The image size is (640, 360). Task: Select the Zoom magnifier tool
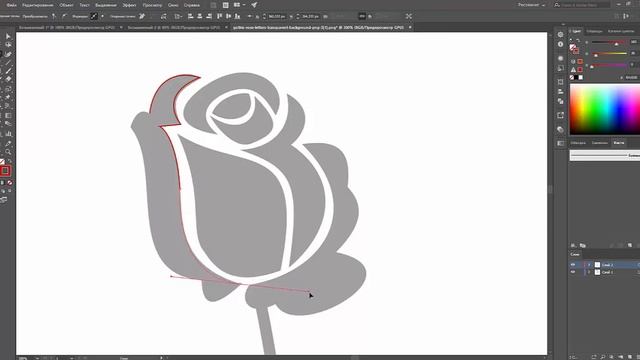click(8, 152)
